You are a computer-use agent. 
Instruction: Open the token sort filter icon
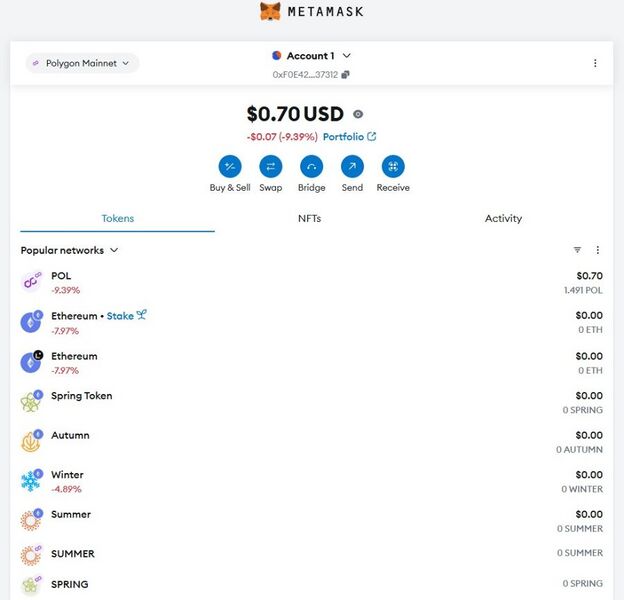click(x=577, y=250)
